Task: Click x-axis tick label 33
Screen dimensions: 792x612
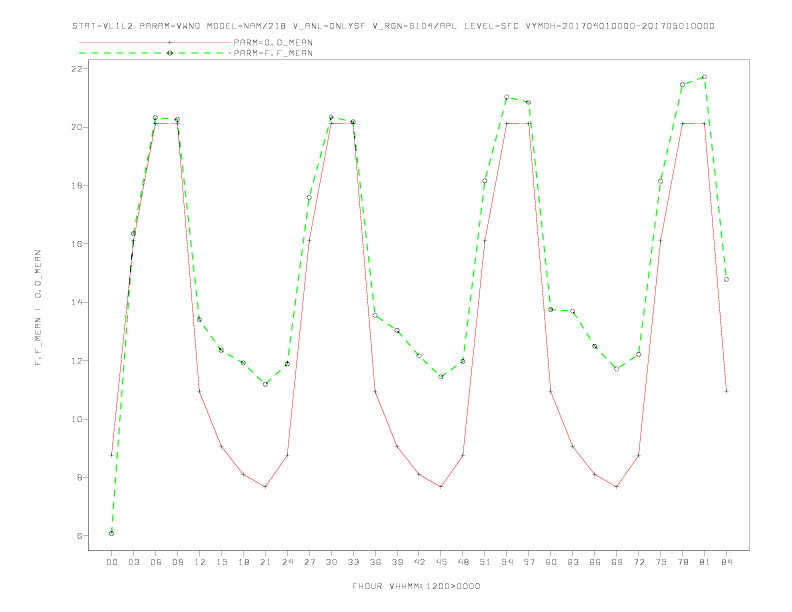Action: pyautogui.click(x=353, y=562)
